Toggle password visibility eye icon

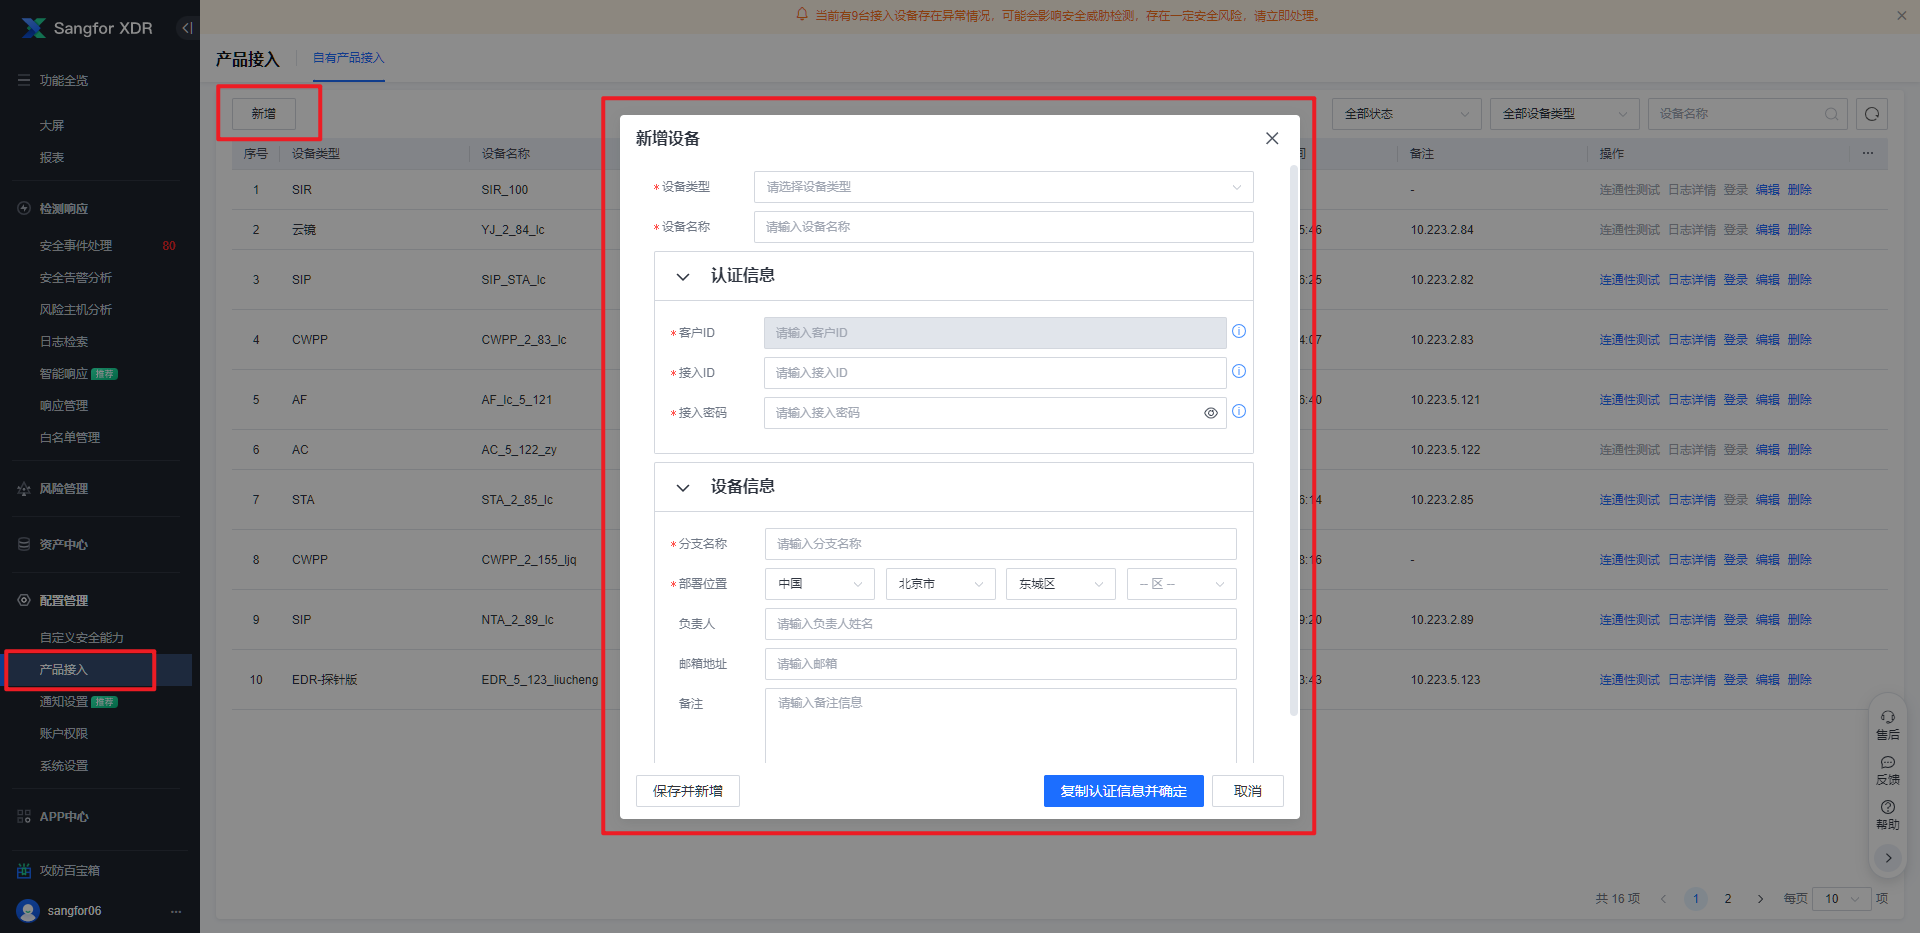click(x=1210, y=413)
